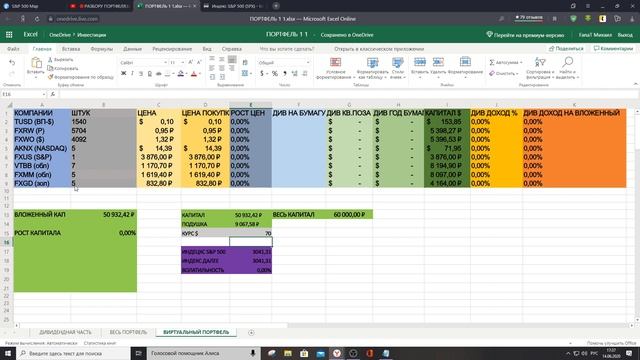Select the ВЕСЬ КАПИТАЛ label cell

point(299,214)
